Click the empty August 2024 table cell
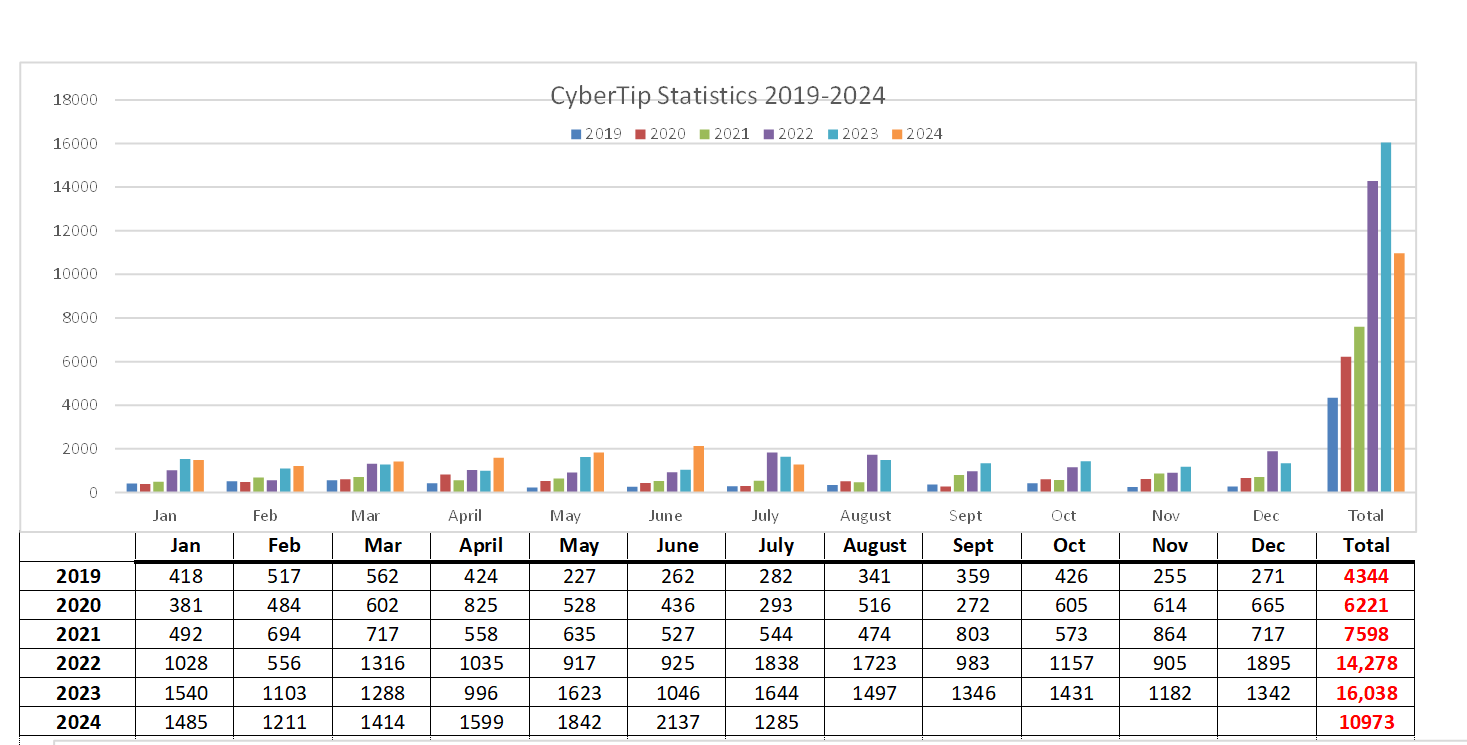 click(x=874, y=722)
